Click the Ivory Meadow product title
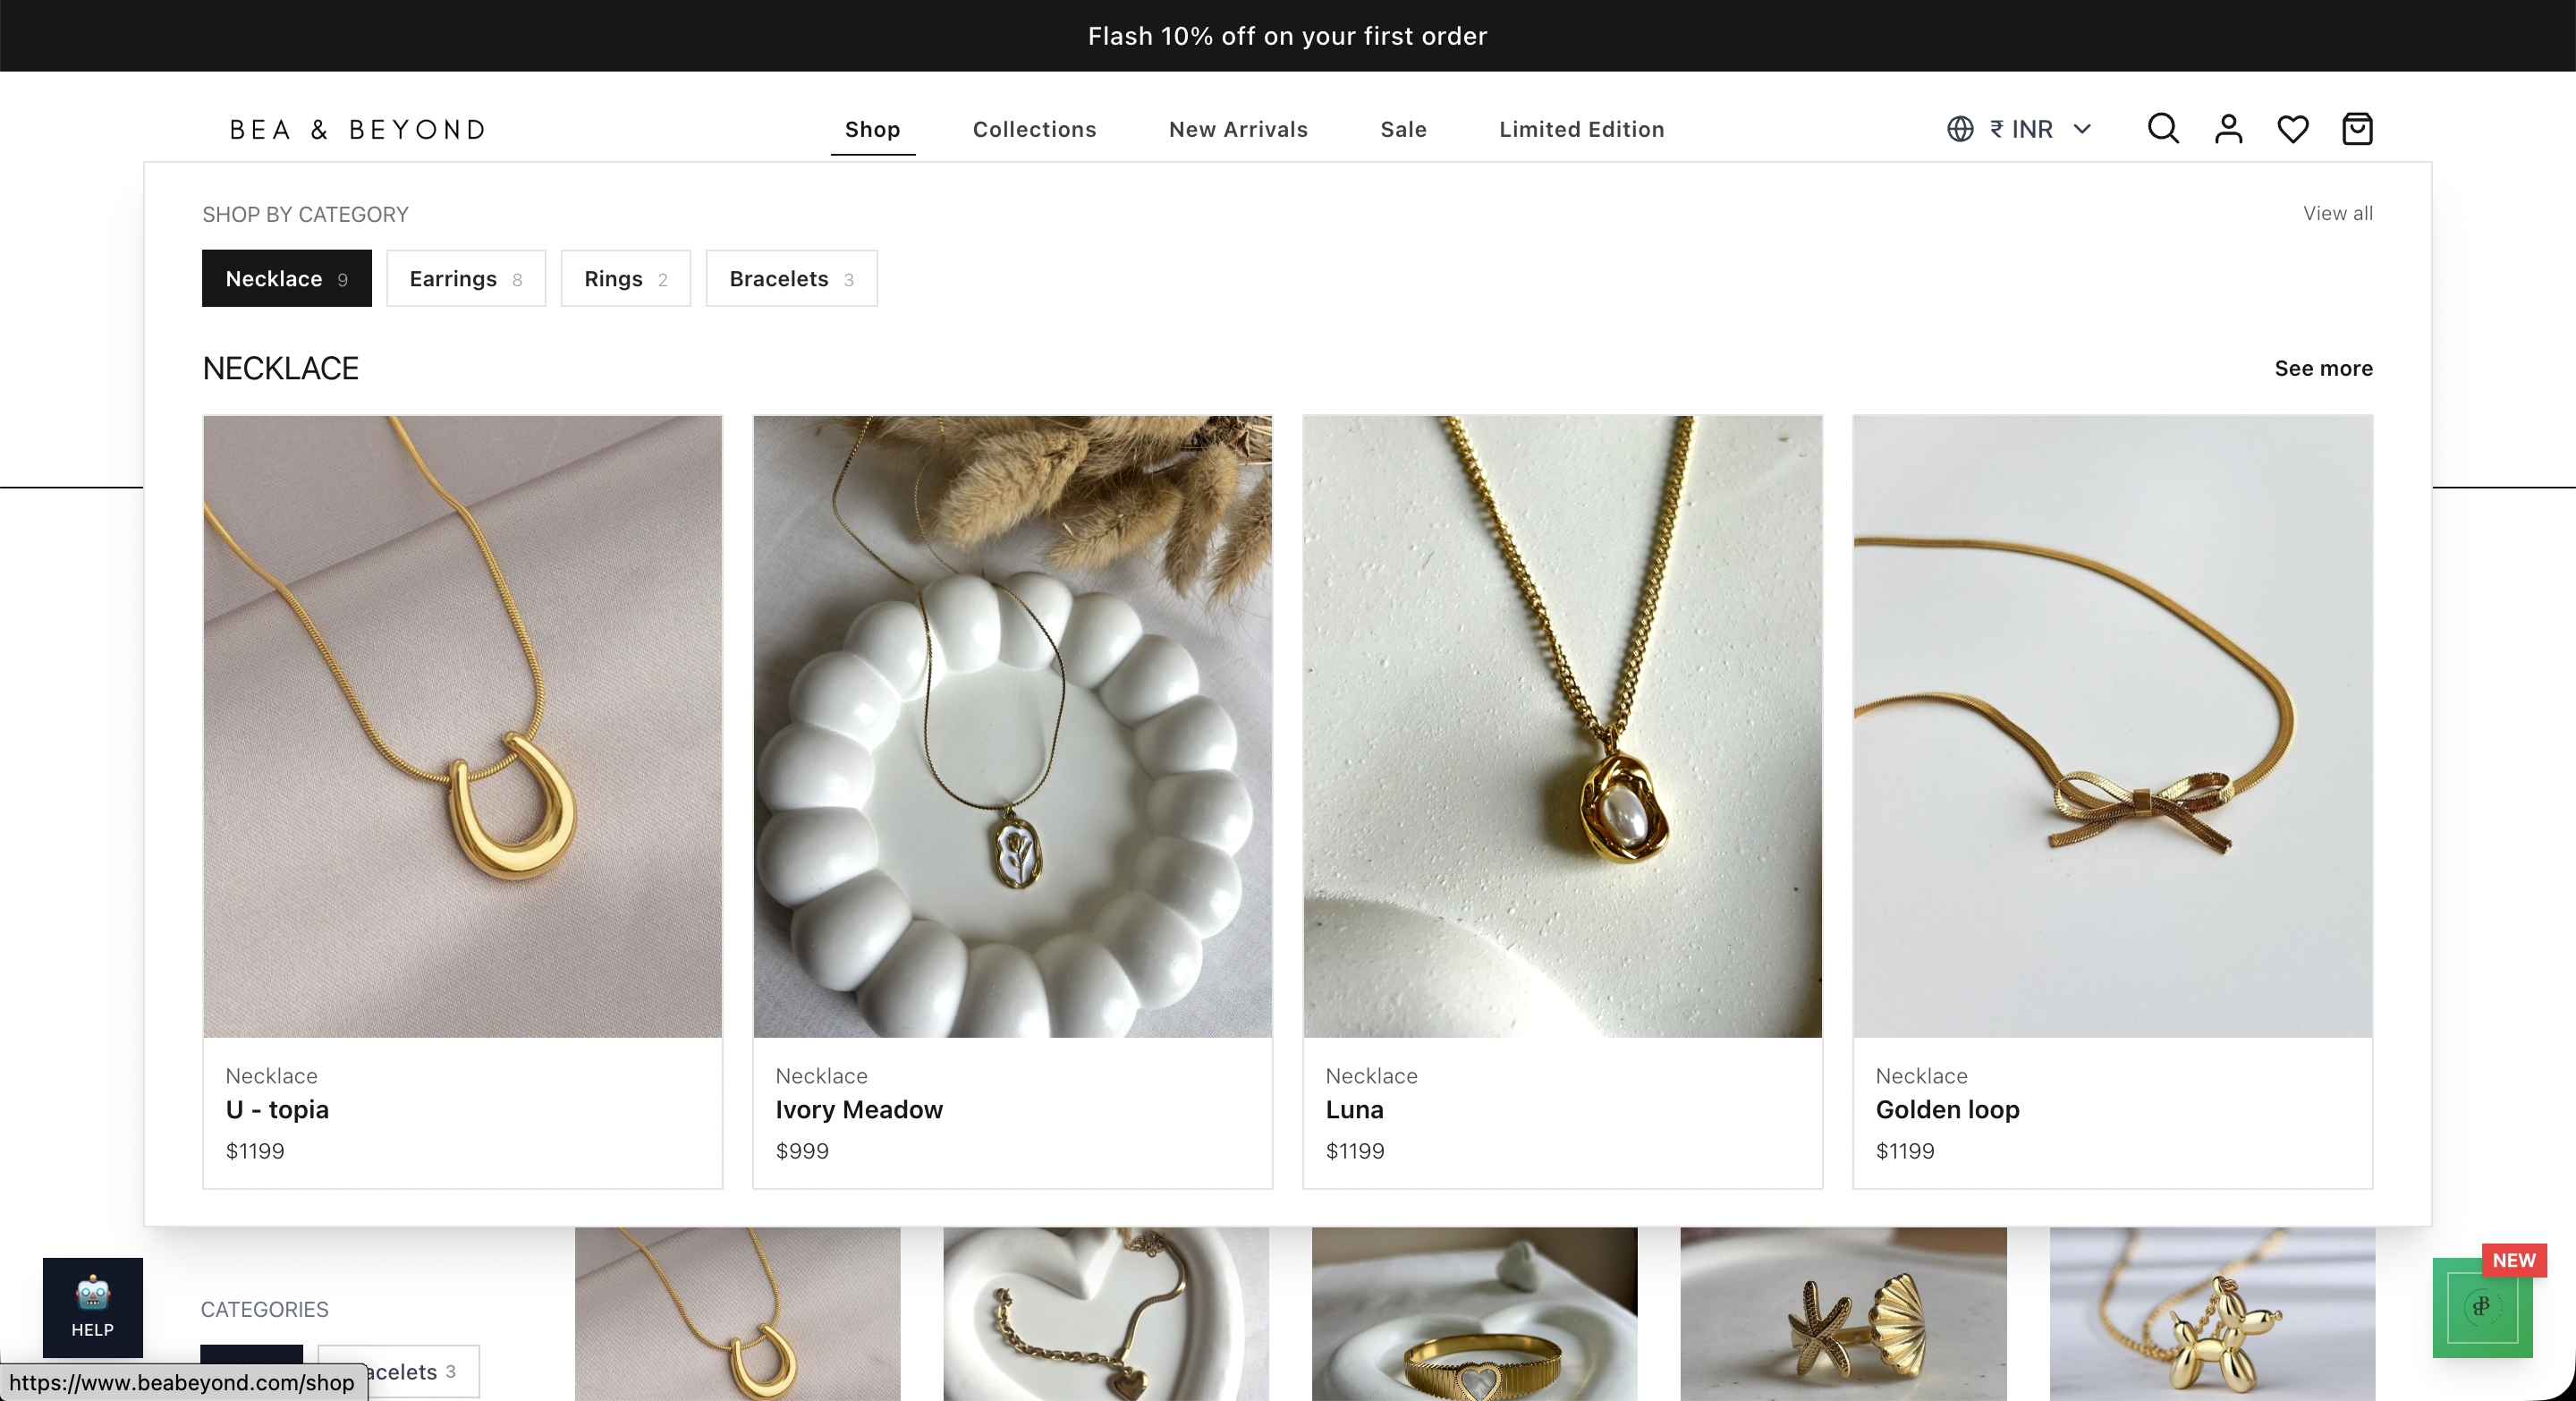The image size is (2576, 1401). click(859, 1109)
